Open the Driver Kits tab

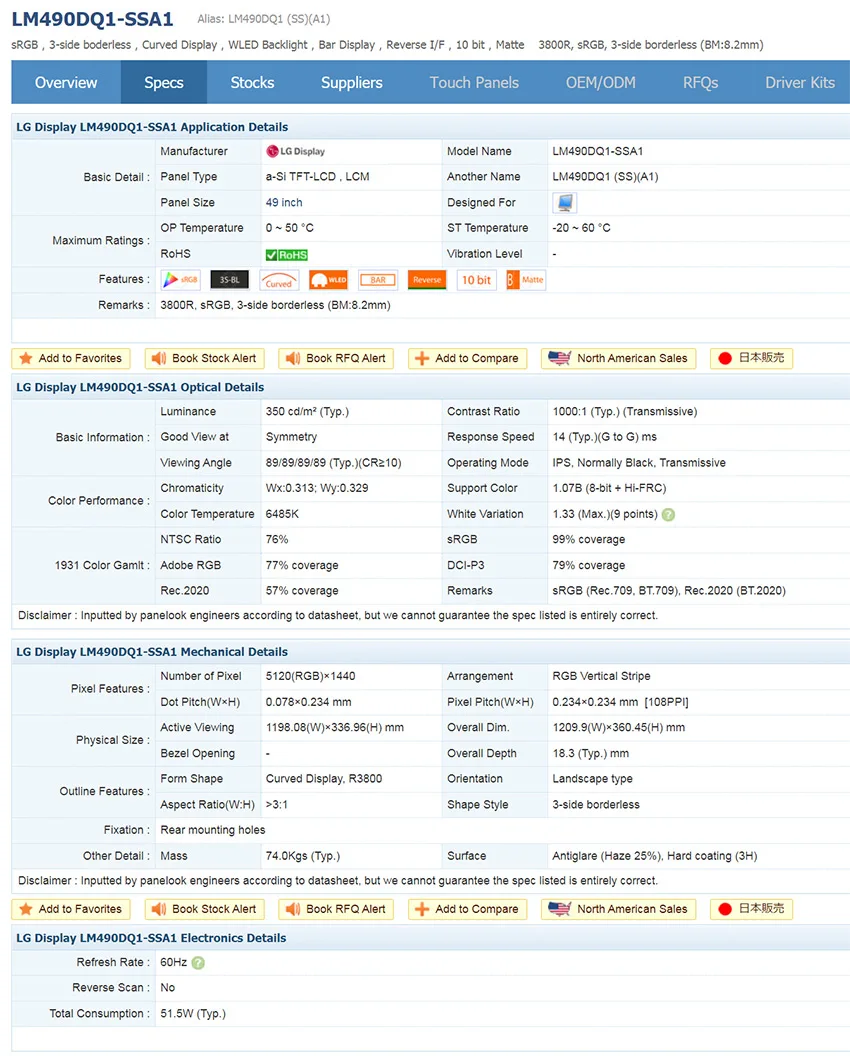click(x=799, y=82)
